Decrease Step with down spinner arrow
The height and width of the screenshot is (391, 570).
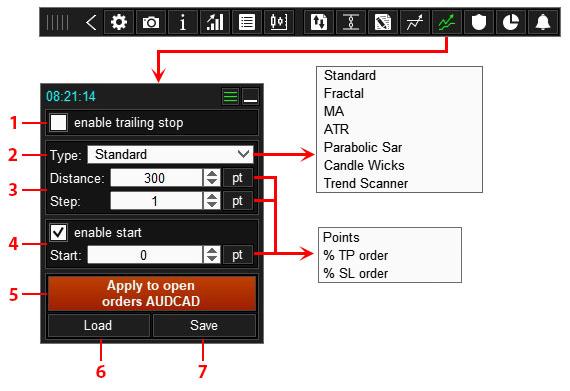212,205
